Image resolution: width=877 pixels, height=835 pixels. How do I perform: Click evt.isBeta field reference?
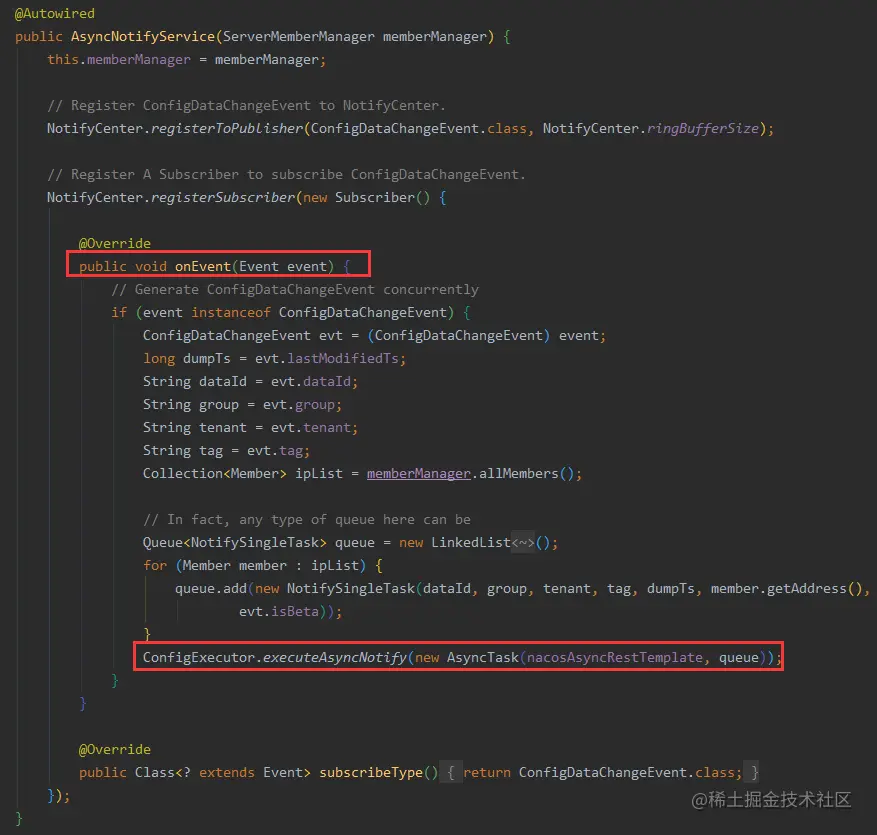tap(279, 612)
